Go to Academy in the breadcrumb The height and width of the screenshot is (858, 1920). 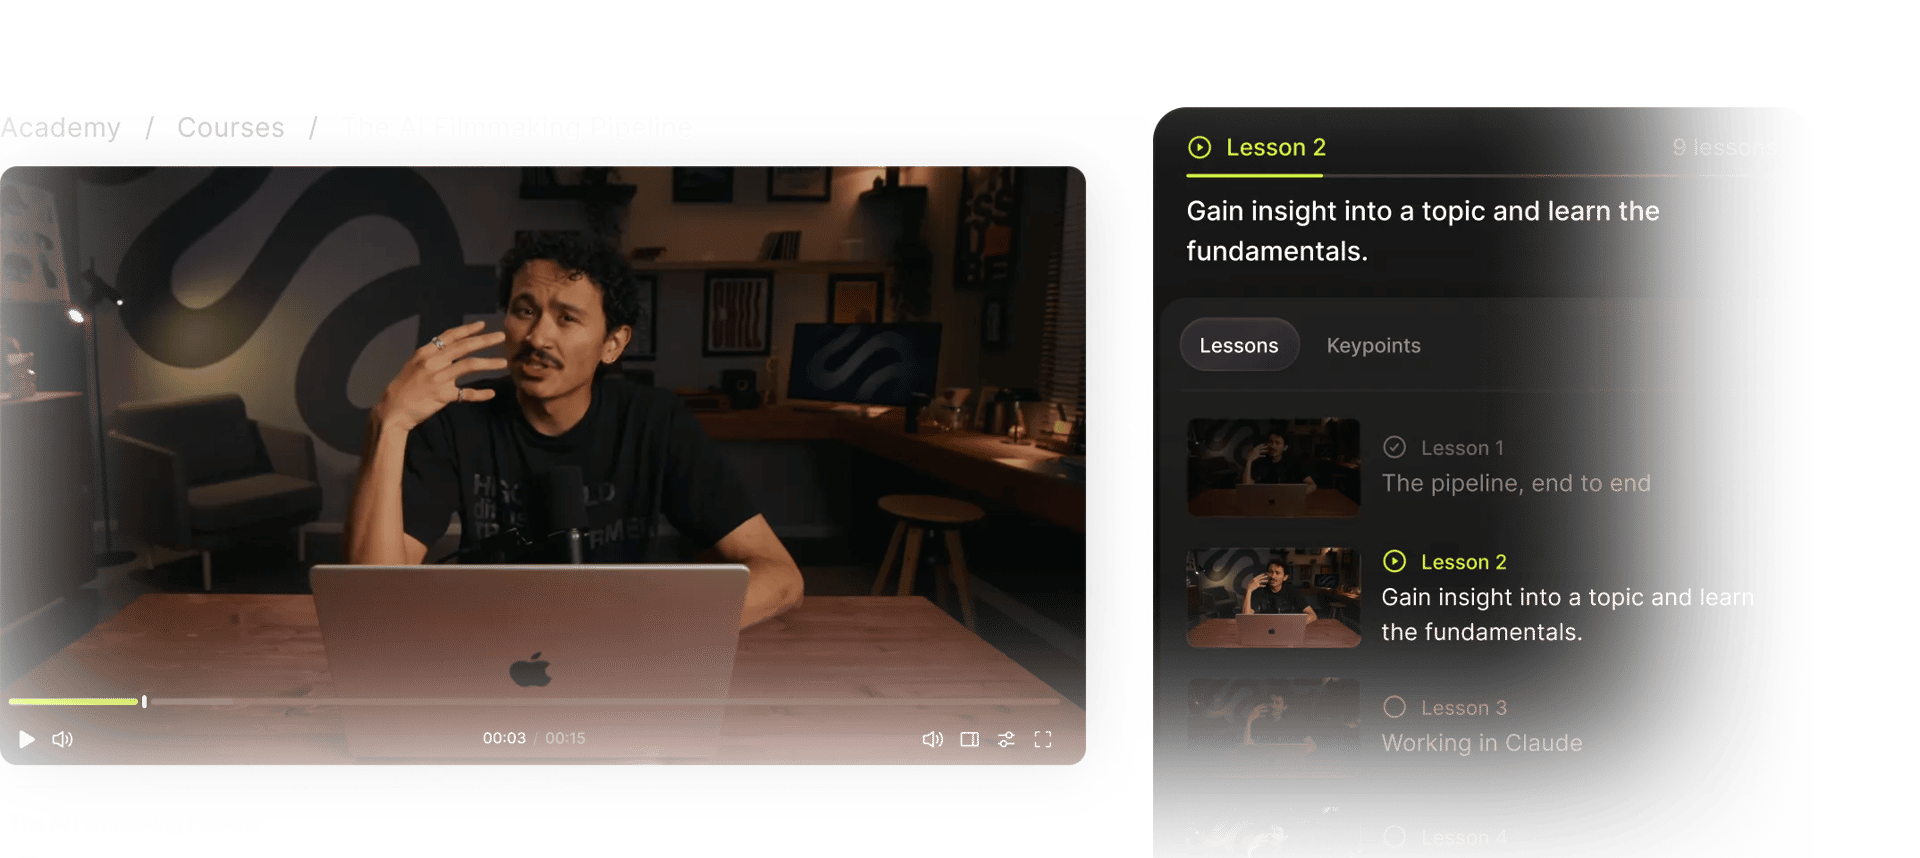coord(60,128)
